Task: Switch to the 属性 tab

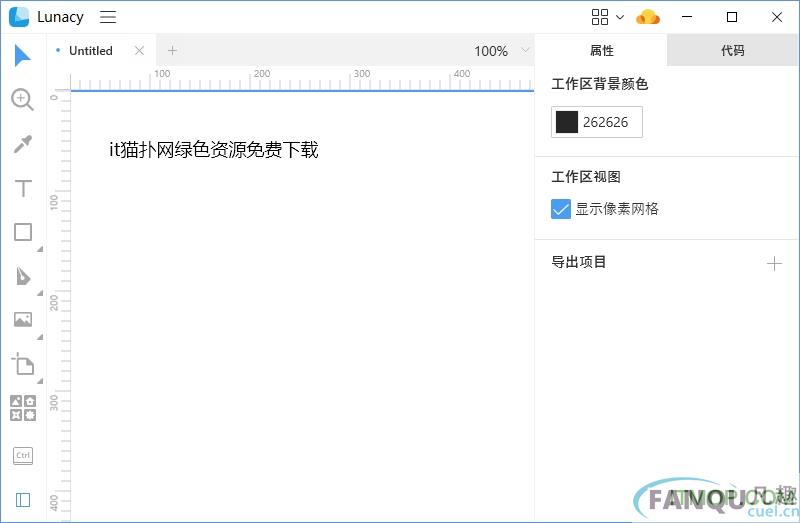Action: (601, 50)
